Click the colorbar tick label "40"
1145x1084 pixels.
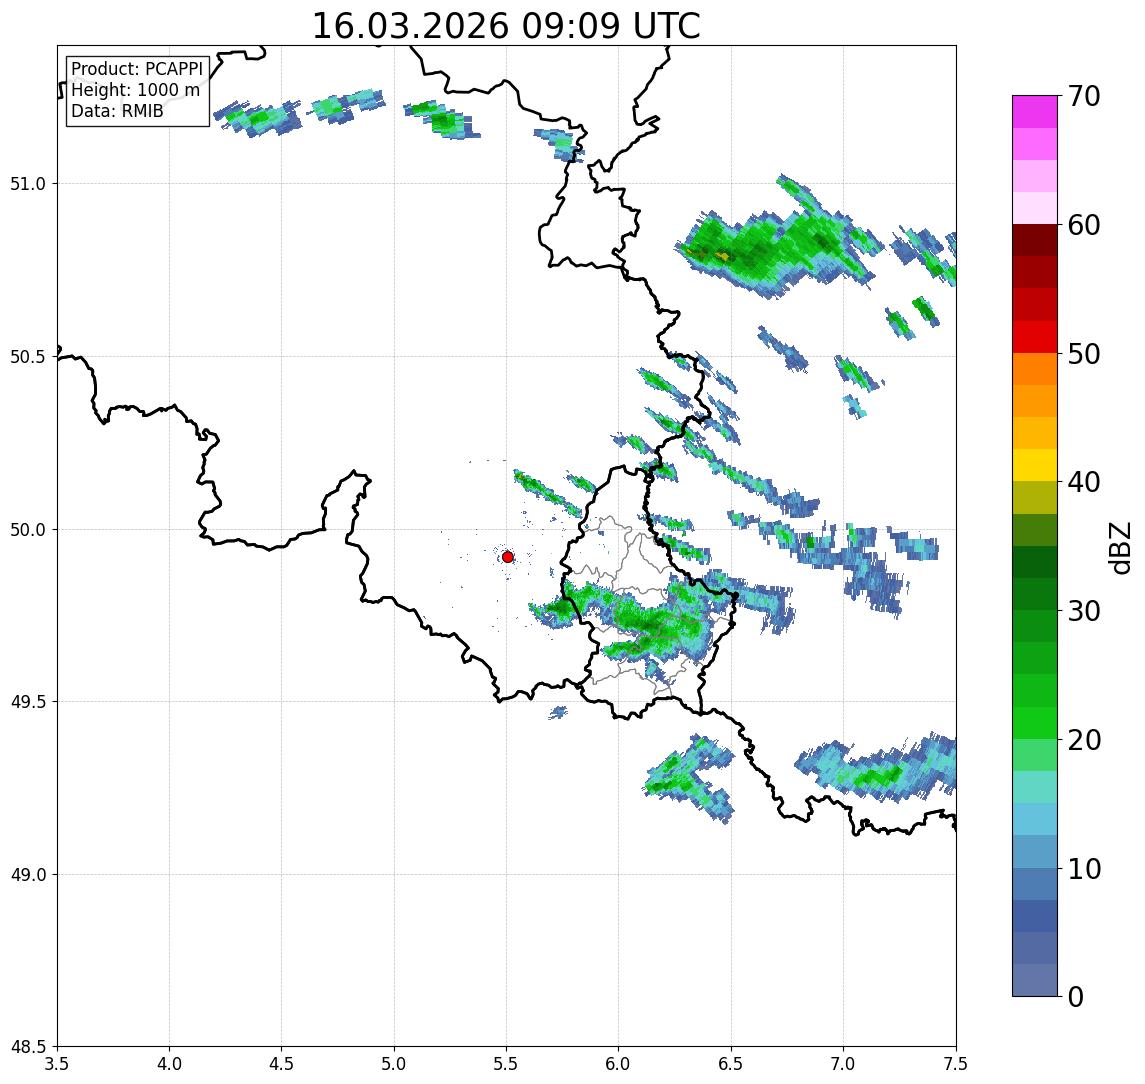tap(1084, 482)
